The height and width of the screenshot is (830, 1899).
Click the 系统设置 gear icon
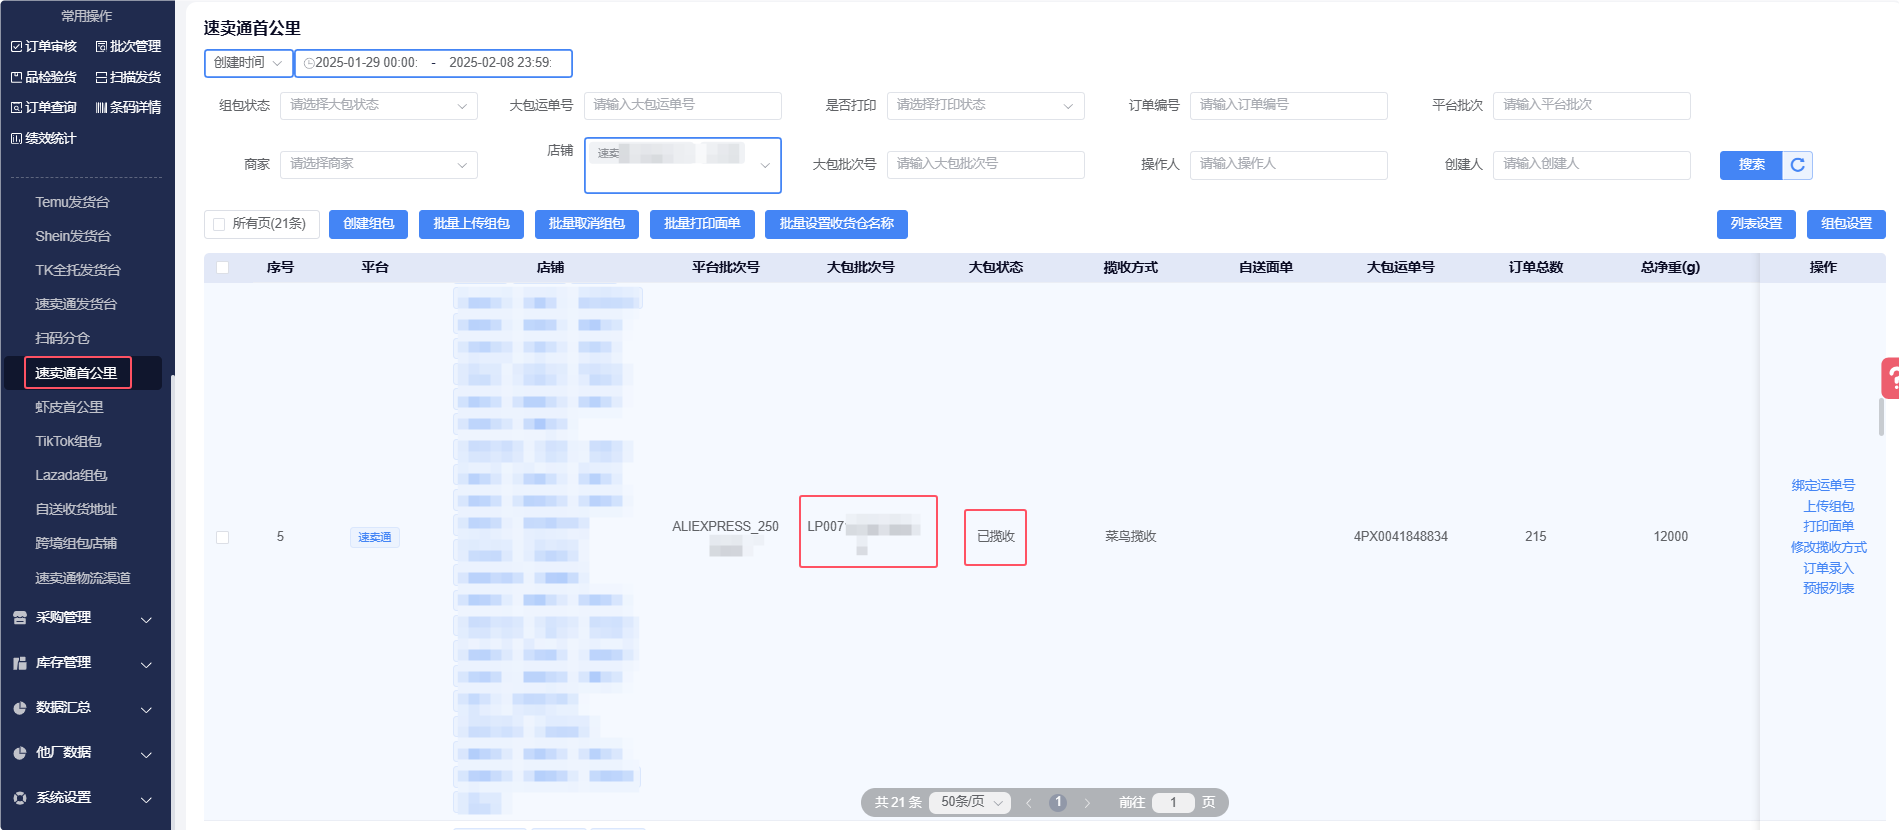pyautogui.click(x=20, y=798)
